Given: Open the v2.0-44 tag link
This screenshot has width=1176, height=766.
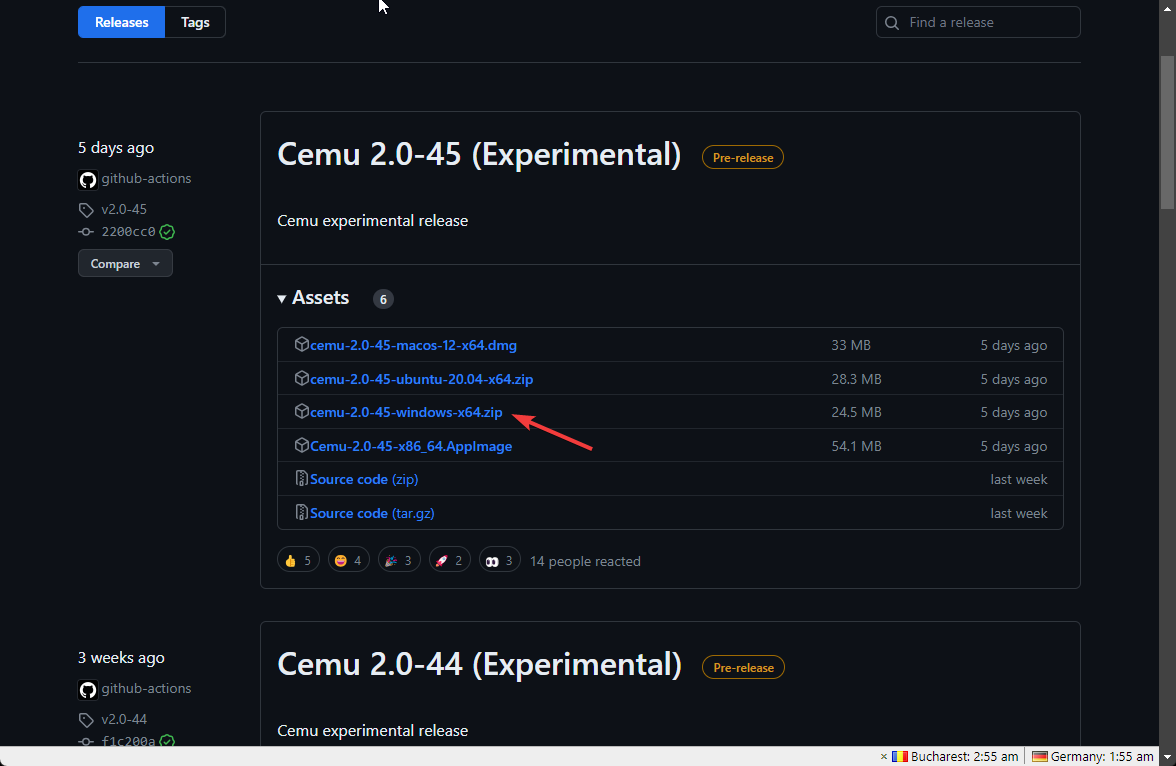Looking at the screenshot, I should pos(124,719).
